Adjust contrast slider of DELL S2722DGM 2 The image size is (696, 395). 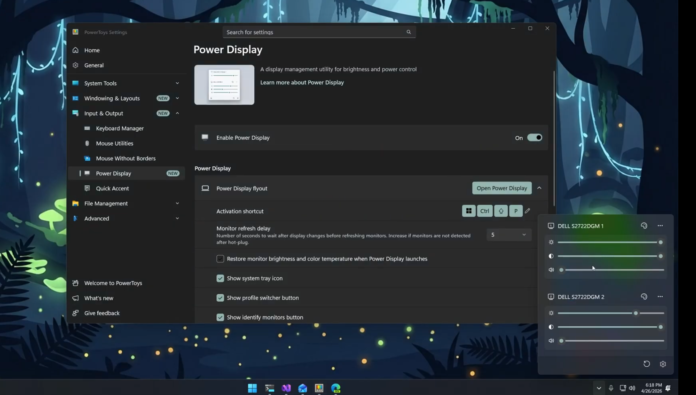point(611,327)
